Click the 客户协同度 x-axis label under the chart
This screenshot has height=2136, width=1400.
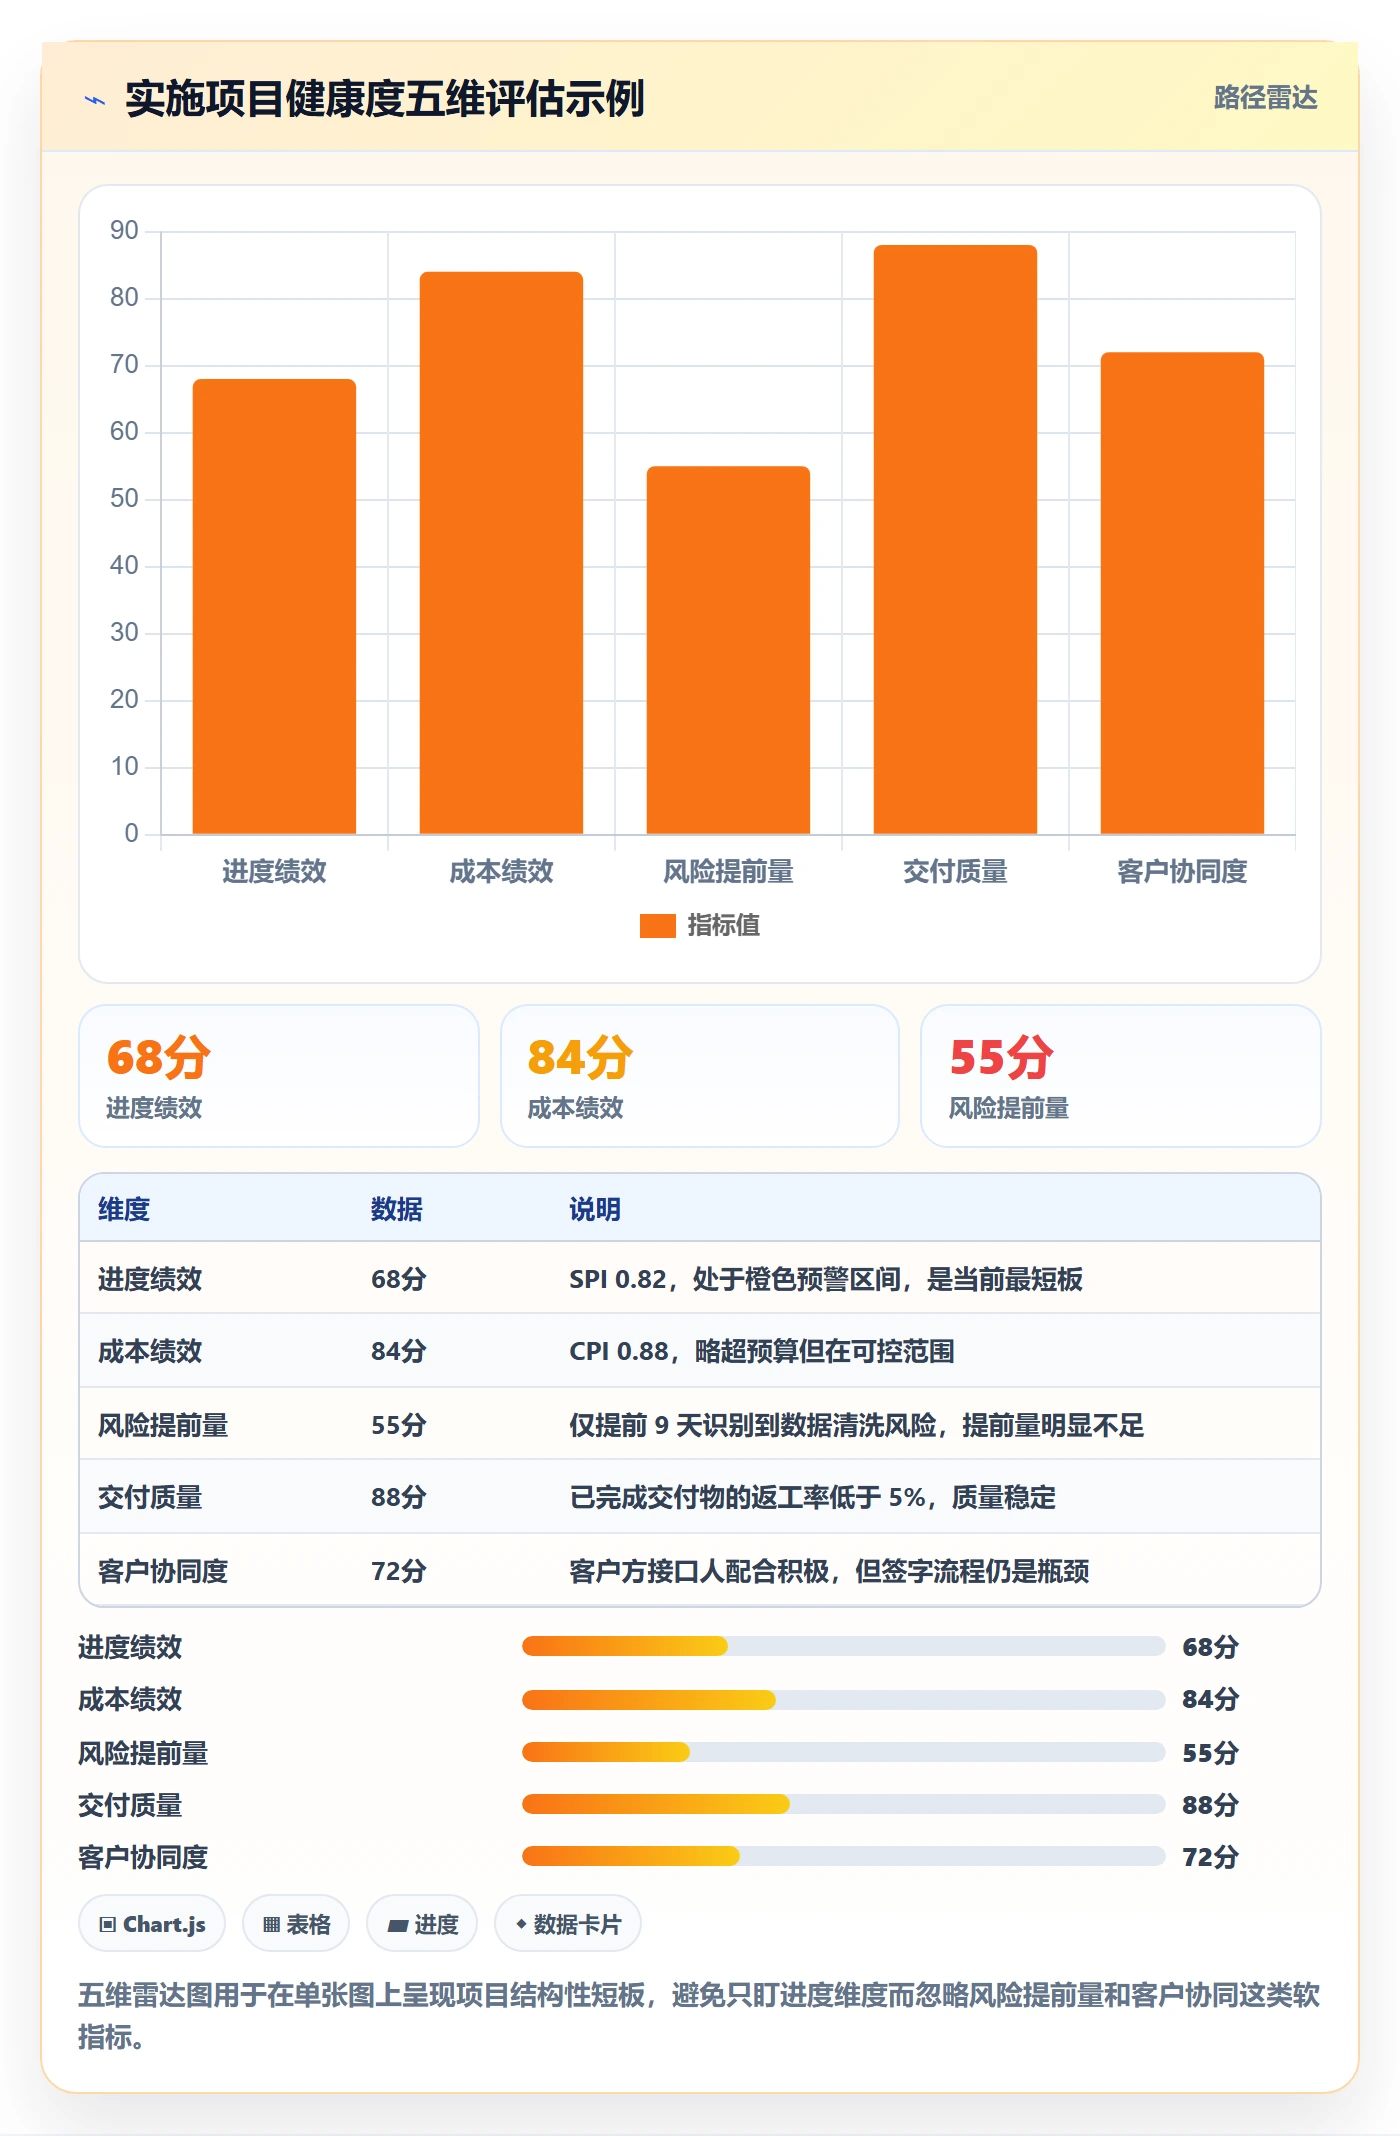1182,871
